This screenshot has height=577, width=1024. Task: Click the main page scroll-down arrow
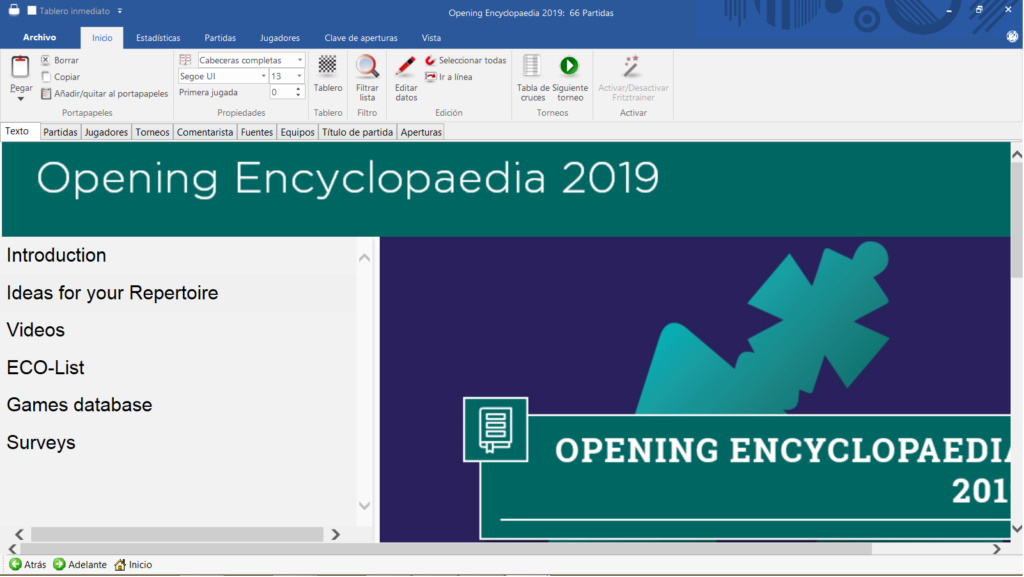(x=1017, y=529)
